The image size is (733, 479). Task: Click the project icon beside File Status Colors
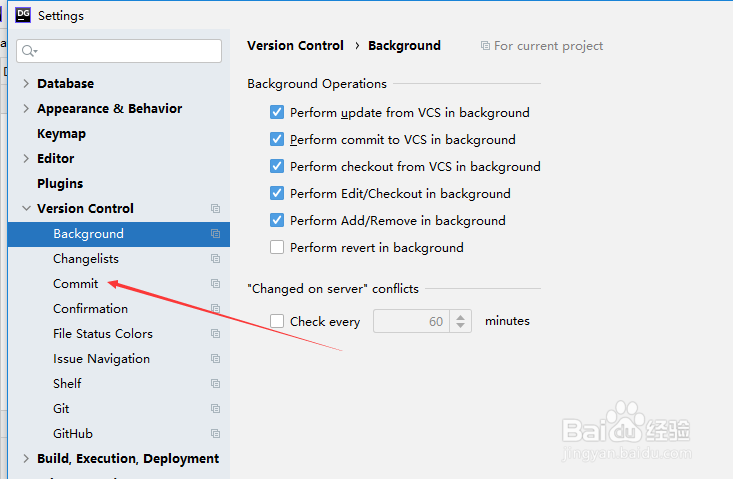pos(215,334)
